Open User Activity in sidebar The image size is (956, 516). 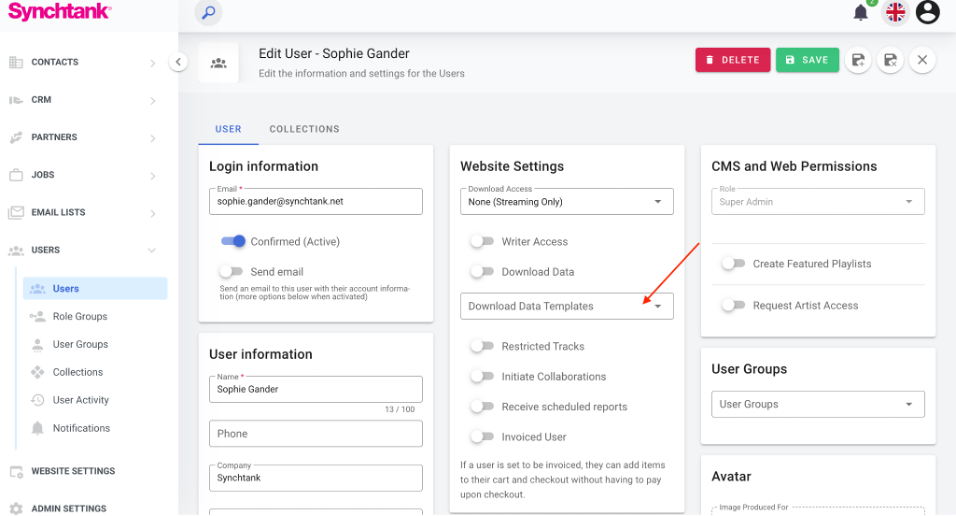[80, 400]
